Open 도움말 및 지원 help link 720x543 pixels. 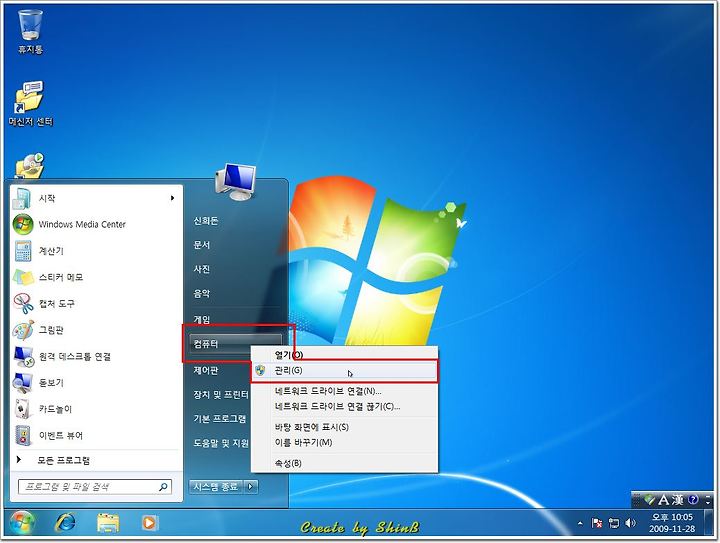(221, 443)
